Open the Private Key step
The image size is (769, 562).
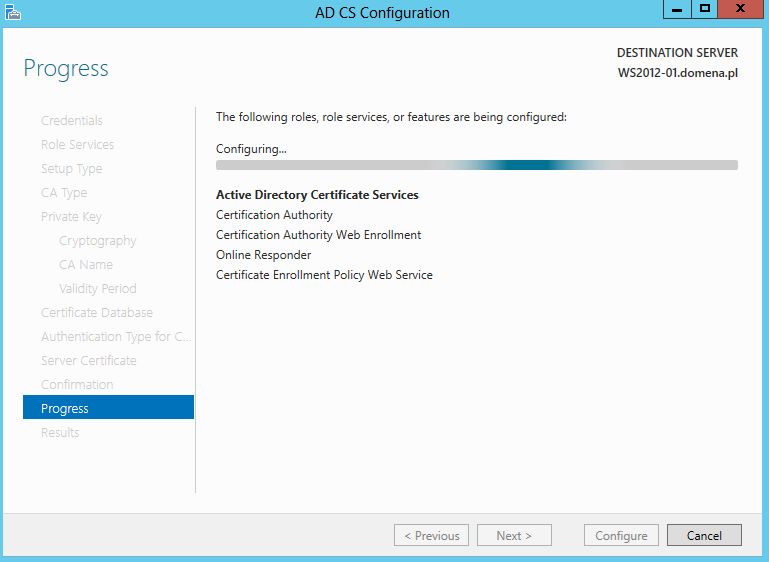pyautogui.click(x=71, y=217)
